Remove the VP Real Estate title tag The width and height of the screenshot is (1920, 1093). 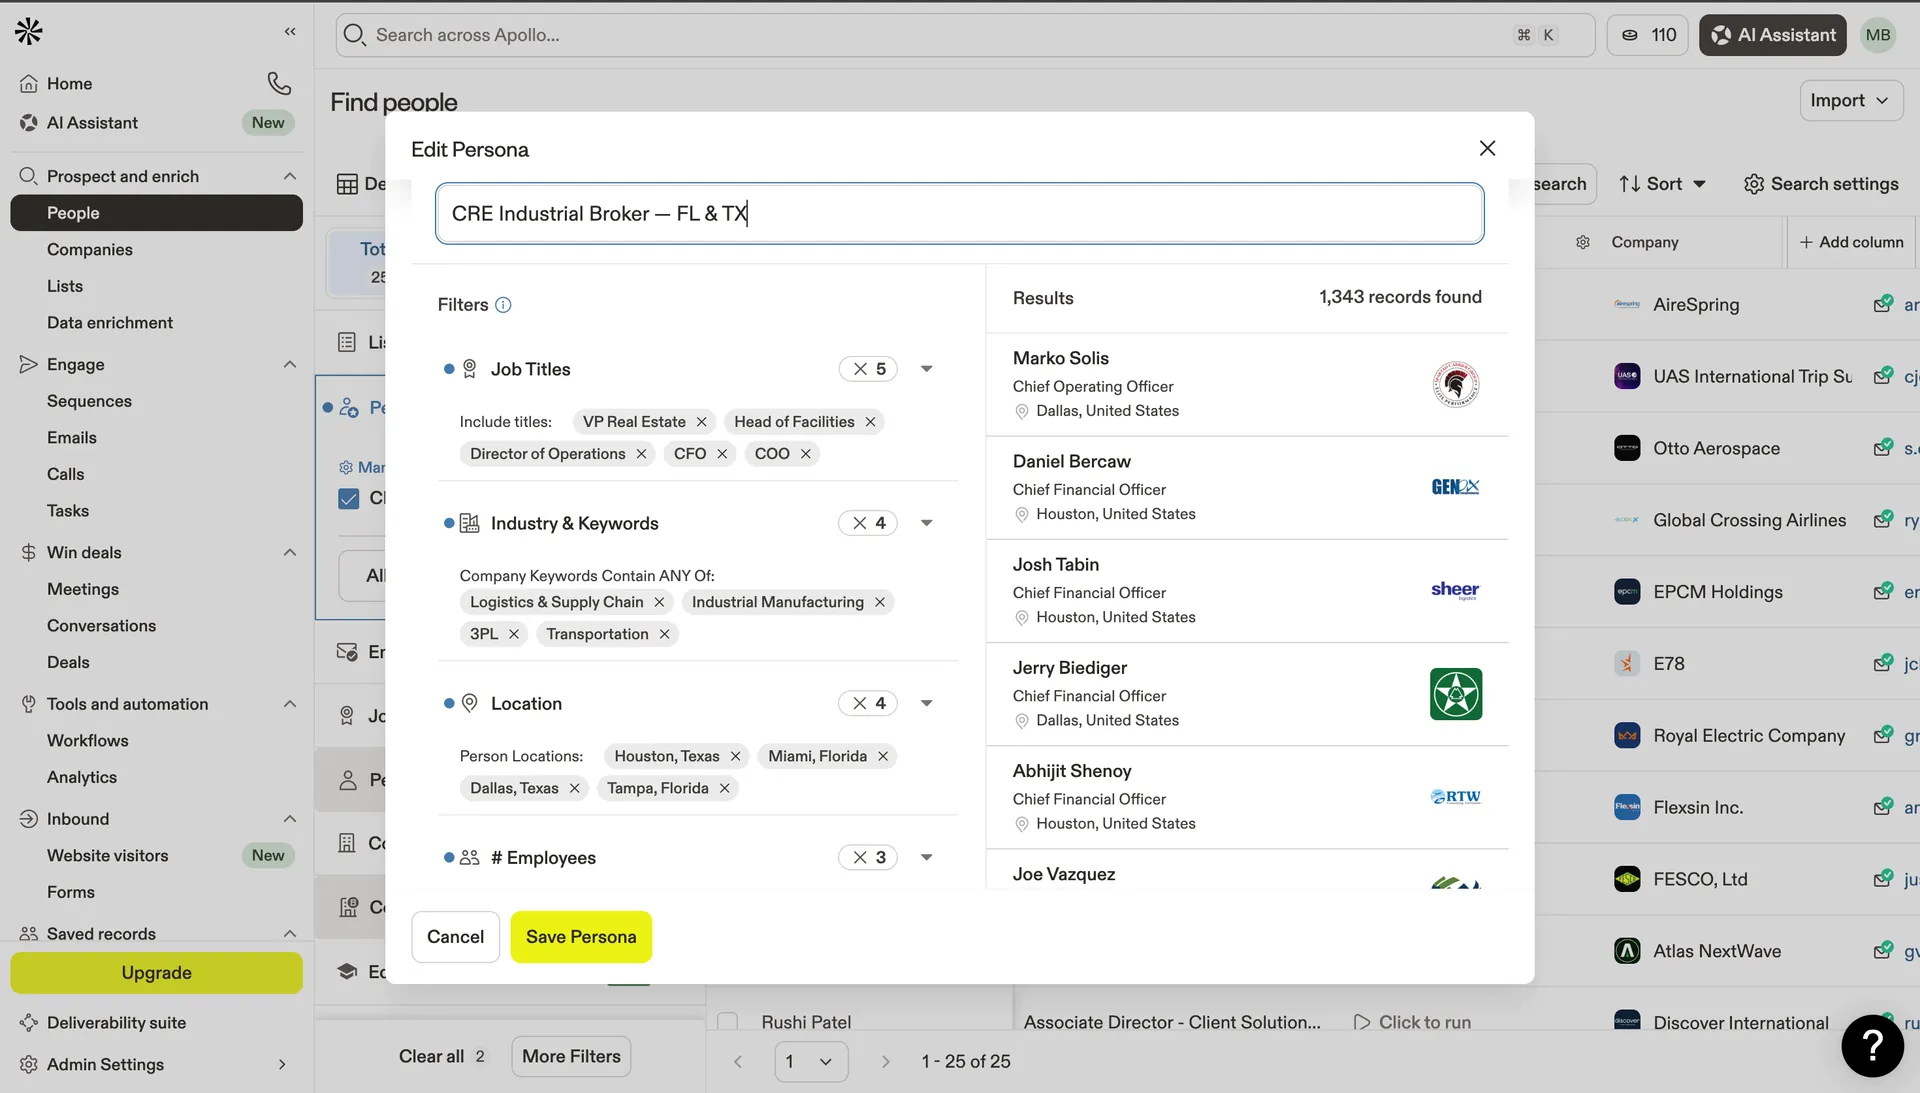click(x=702, y=422)
